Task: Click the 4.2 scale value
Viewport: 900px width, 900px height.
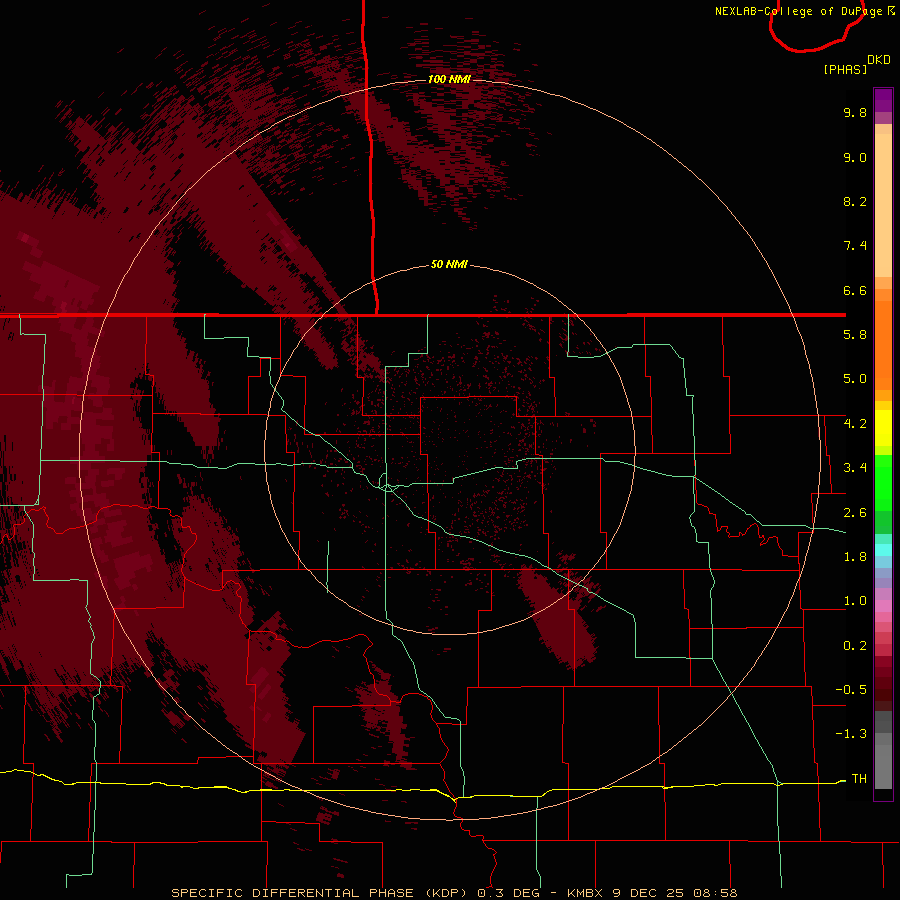Action: pyautogui.click(x=855, y=424)
